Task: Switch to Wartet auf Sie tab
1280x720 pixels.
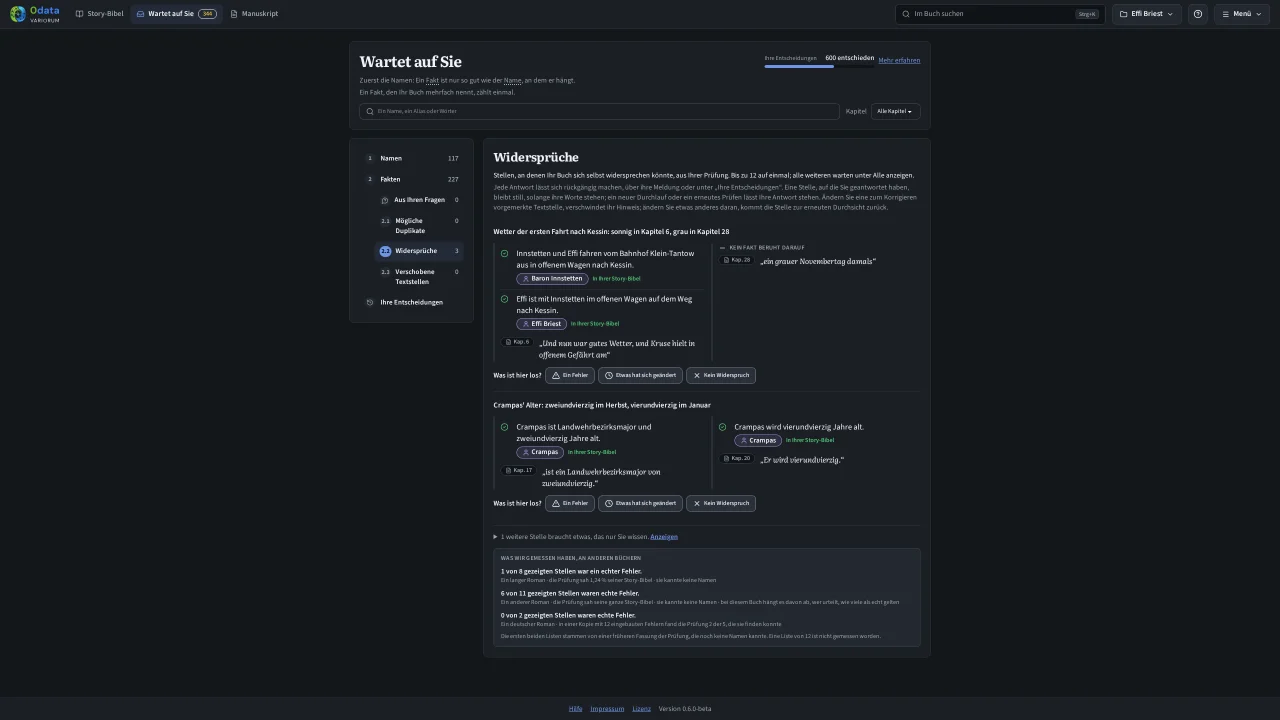Action: 176,14
